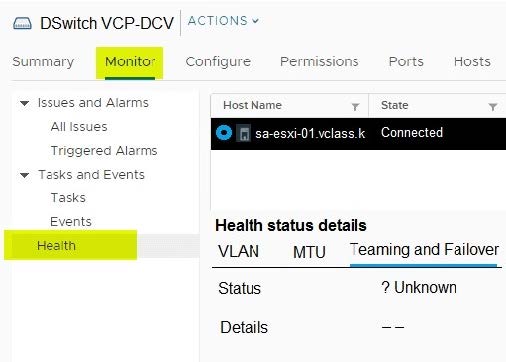Select All Issues in the sidebar

(79, 127)
